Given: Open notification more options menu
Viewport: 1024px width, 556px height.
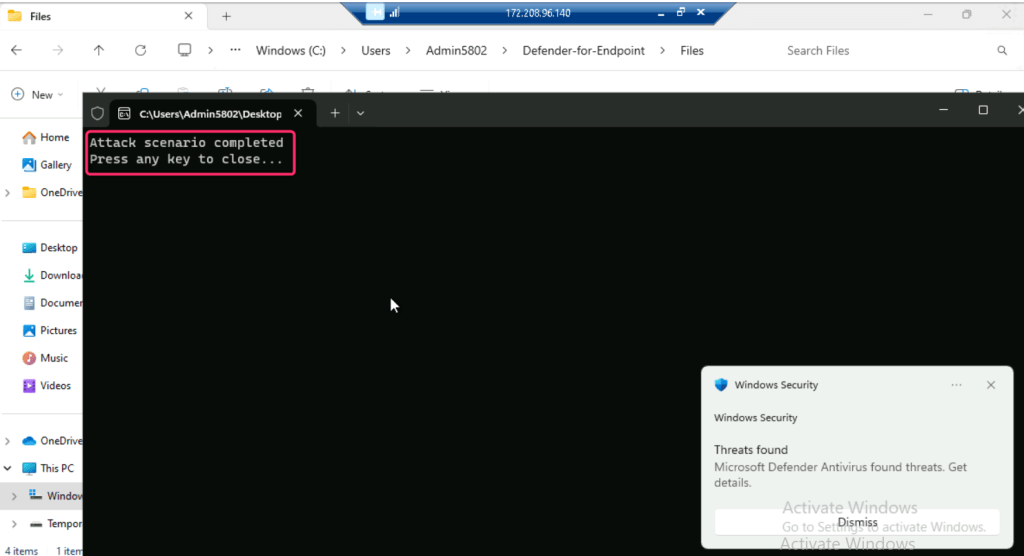Looking at the screenshot, I should tap(956, 385).
